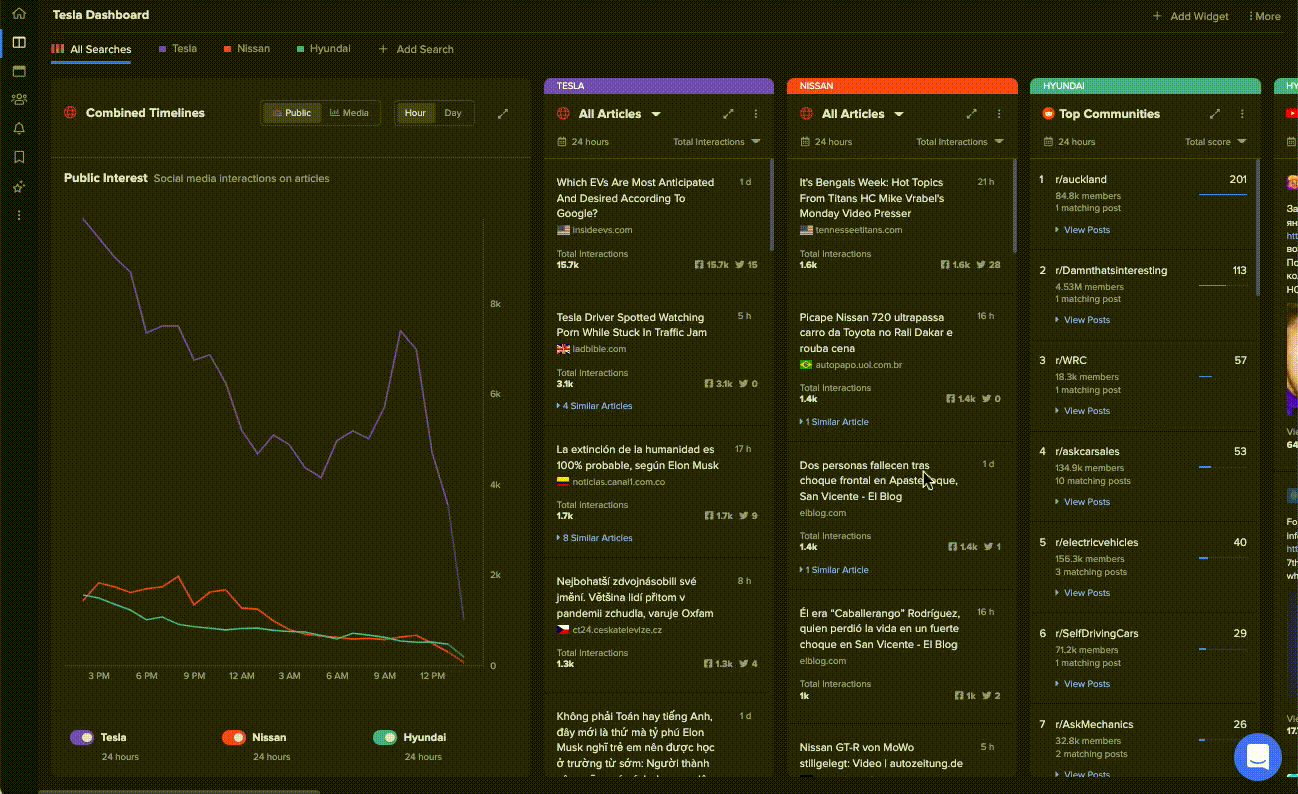Expand the Nissan All Articles widget

point(971,114)
